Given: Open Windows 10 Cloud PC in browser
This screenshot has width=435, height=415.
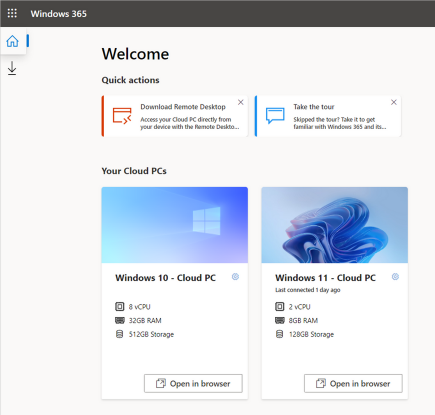Looking at the screenshot, I should (x=193, y=383).
